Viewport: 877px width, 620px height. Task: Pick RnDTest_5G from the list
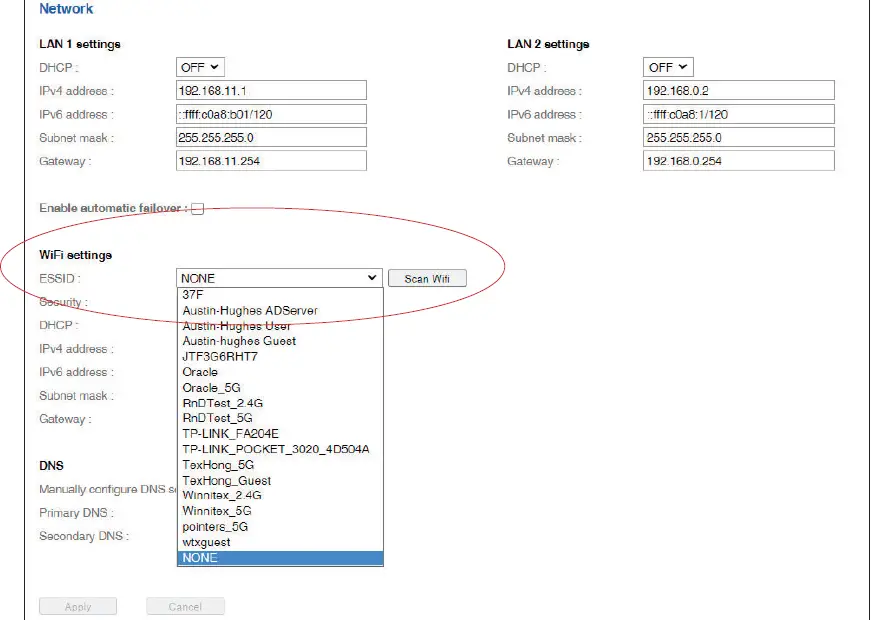coord(280,418)
